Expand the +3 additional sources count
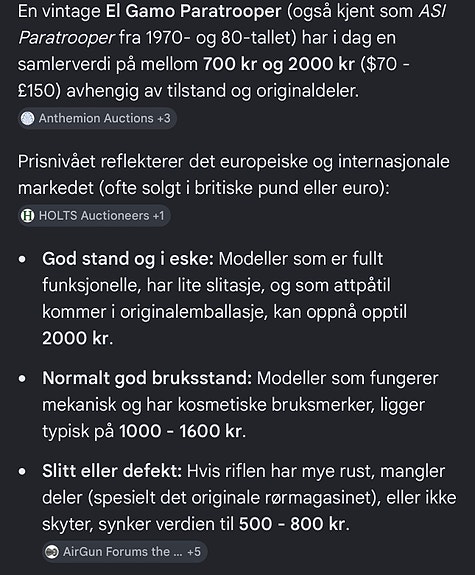Screen dimensions: 475x575 [x=164, y=118]
